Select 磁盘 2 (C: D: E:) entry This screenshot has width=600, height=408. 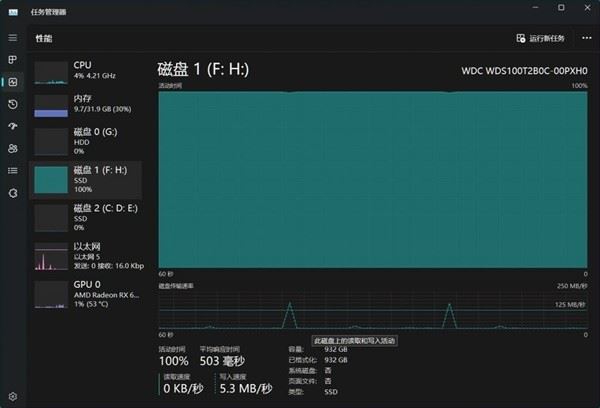[86, 218]
